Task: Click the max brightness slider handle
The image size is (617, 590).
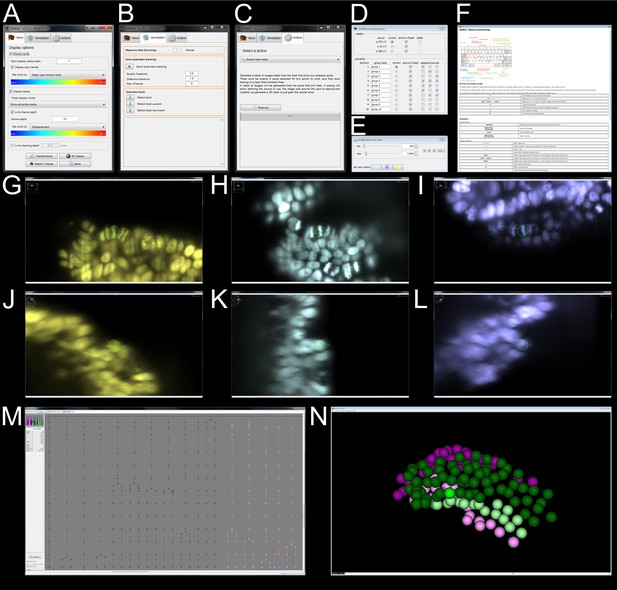Action: click(366, 154)
